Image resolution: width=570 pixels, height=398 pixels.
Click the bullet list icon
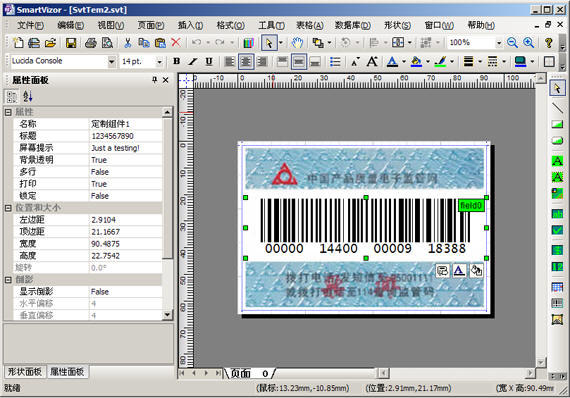[335, 62]
